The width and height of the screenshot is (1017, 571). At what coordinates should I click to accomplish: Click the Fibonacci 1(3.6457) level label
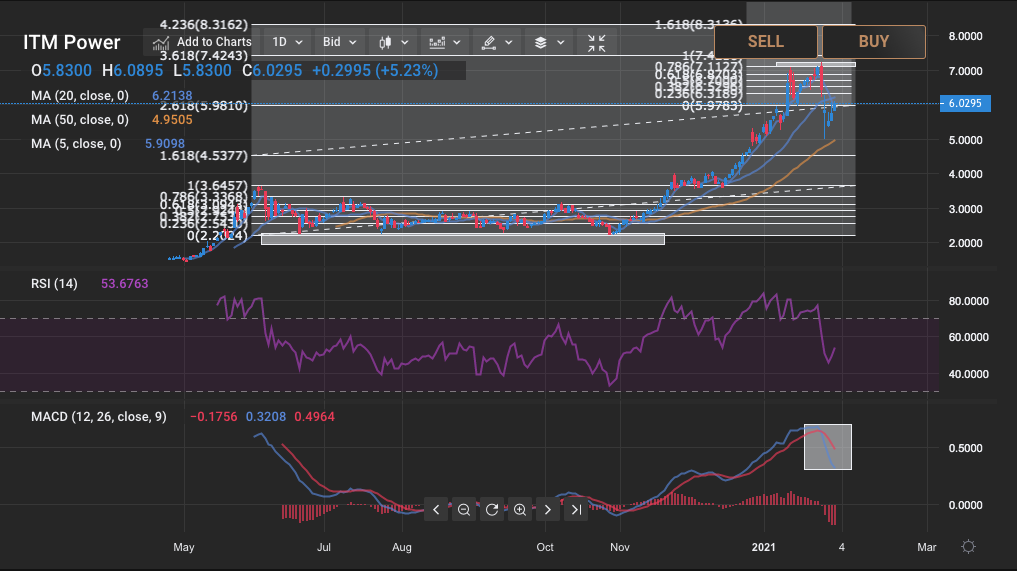(217, 186)
